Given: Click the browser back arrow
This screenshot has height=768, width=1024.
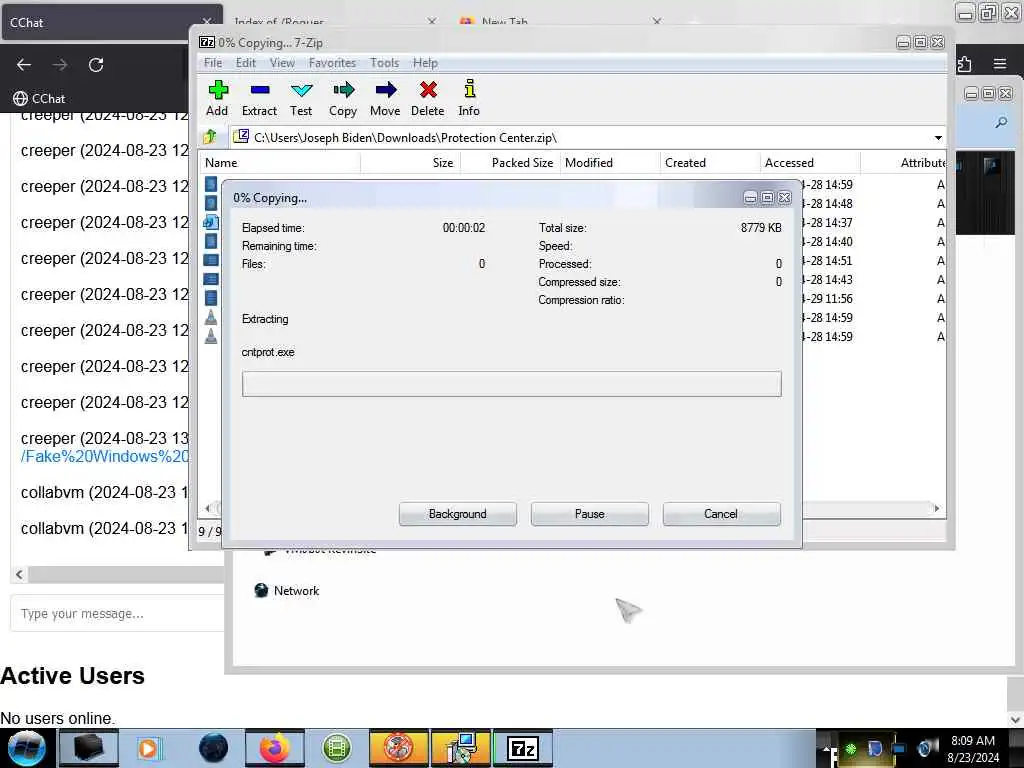Looking at the screenshot, I should 24,65.
